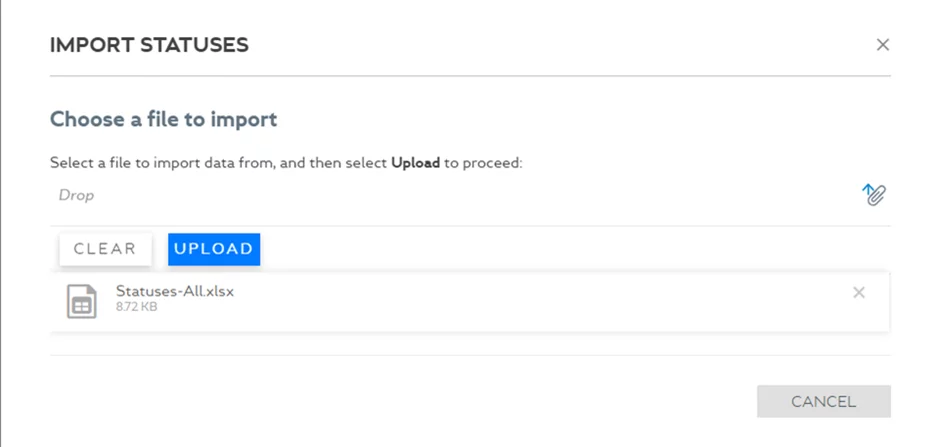
Task: Click the "Select a file to import" instruction text
Action: (160, 162)
